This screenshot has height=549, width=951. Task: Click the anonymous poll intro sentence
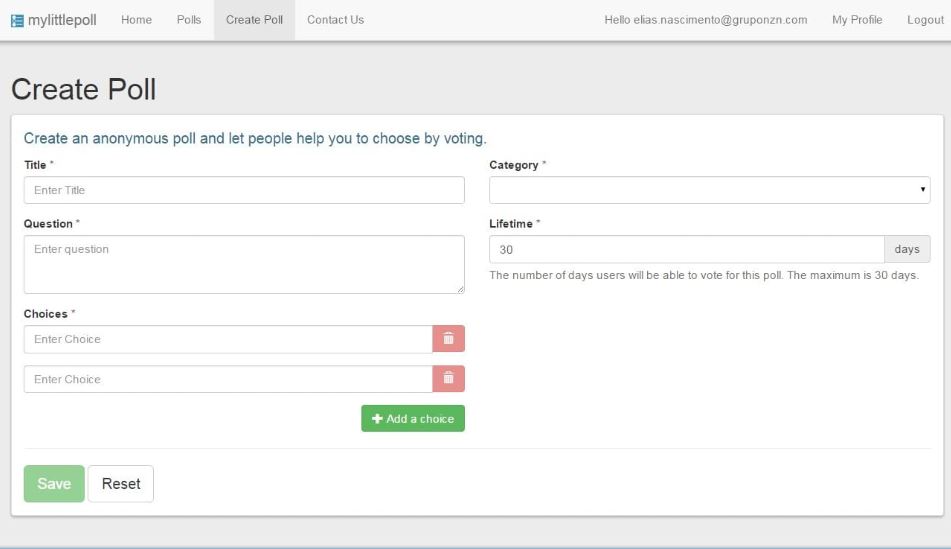[x=255, y=138]
